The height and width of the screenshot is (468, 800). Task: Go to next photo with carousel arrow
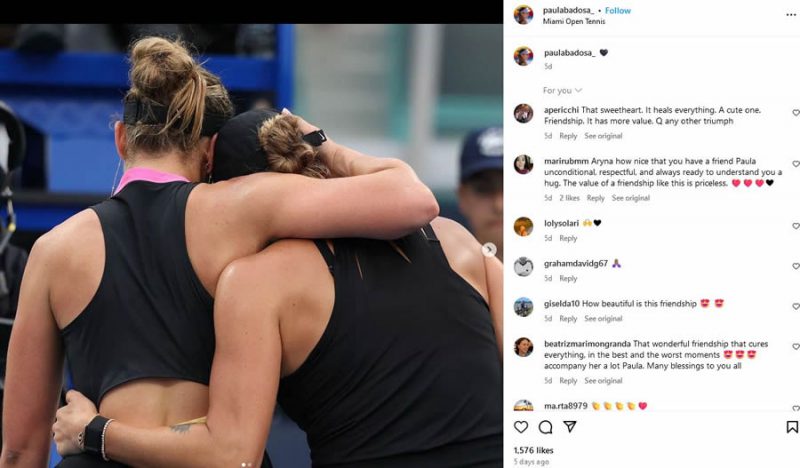tap(489, 250)
